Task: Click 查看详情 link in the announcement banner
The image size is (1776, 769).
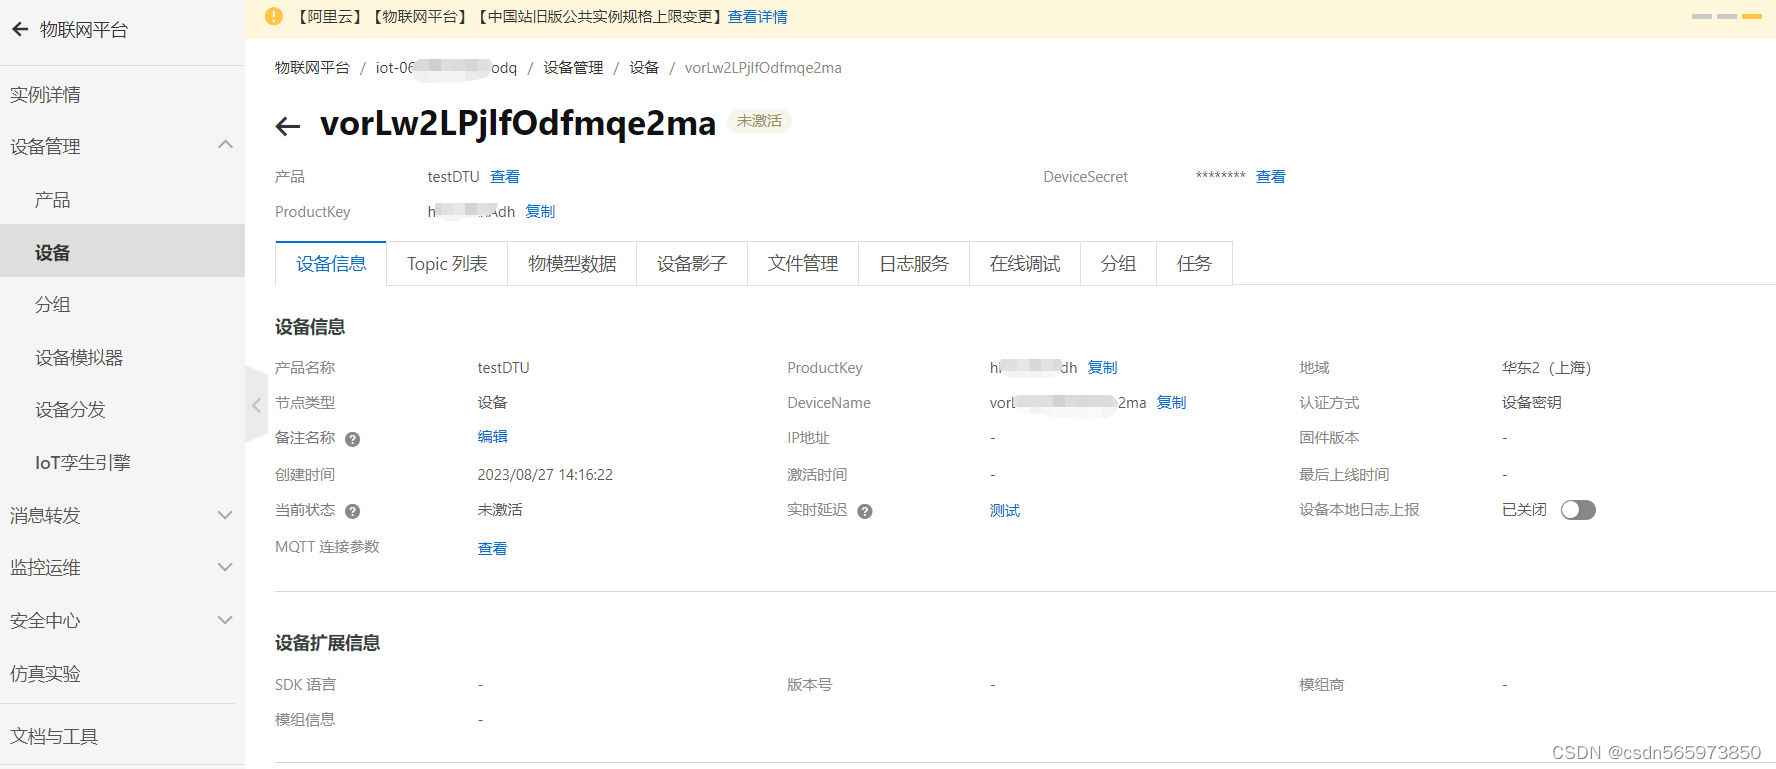Action: coord(757,17)
